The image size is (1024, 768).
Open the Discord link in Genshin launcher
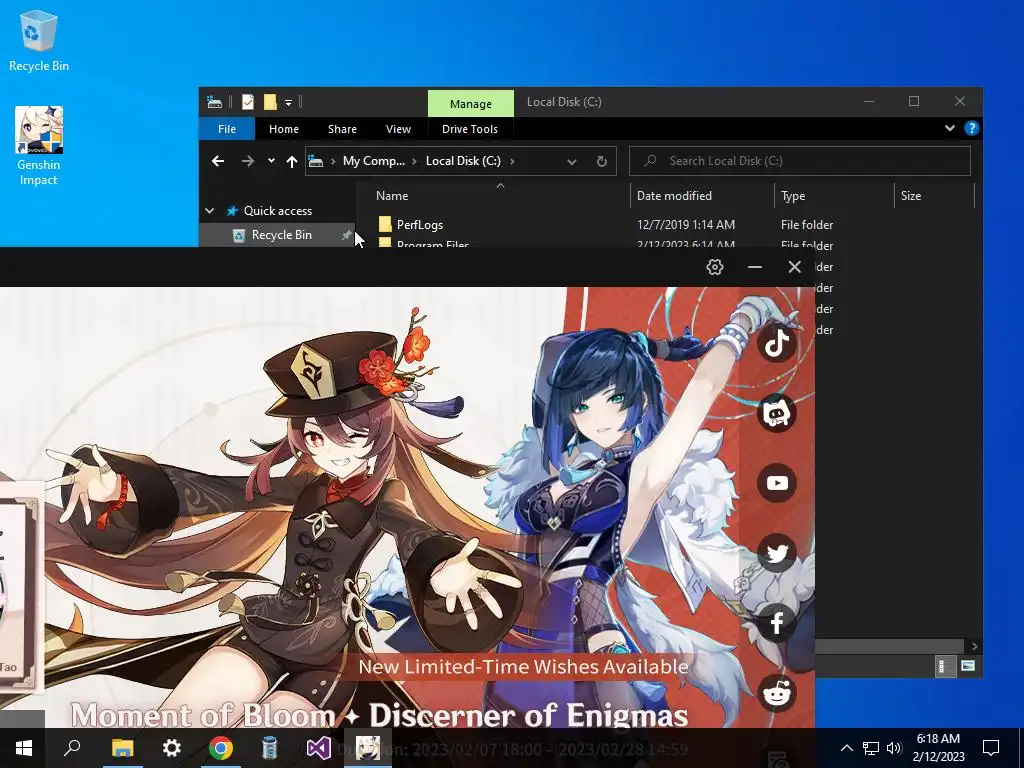[776, 413]
